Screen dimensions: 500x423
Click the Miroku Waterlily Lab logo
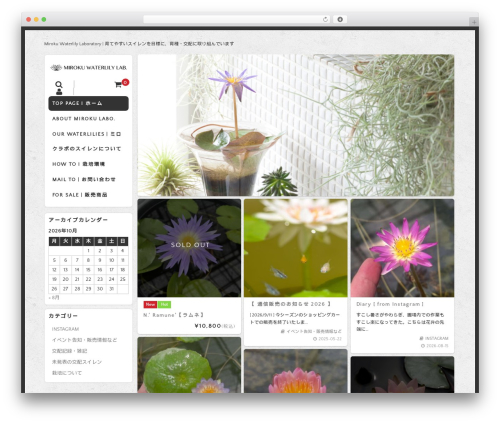89,68
